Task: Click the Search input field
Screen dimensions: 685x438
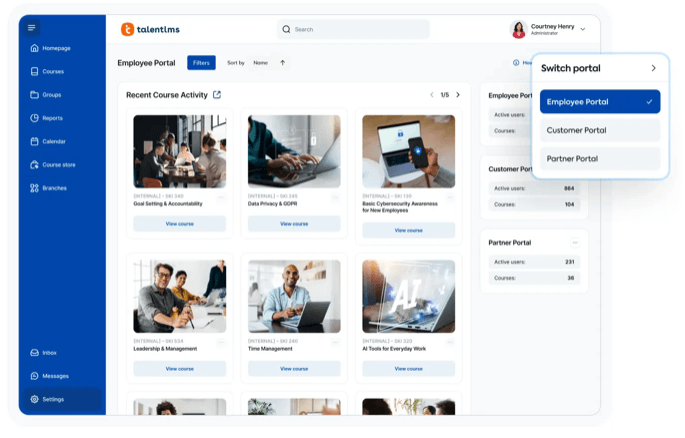Action: click(x=353, y=29)
